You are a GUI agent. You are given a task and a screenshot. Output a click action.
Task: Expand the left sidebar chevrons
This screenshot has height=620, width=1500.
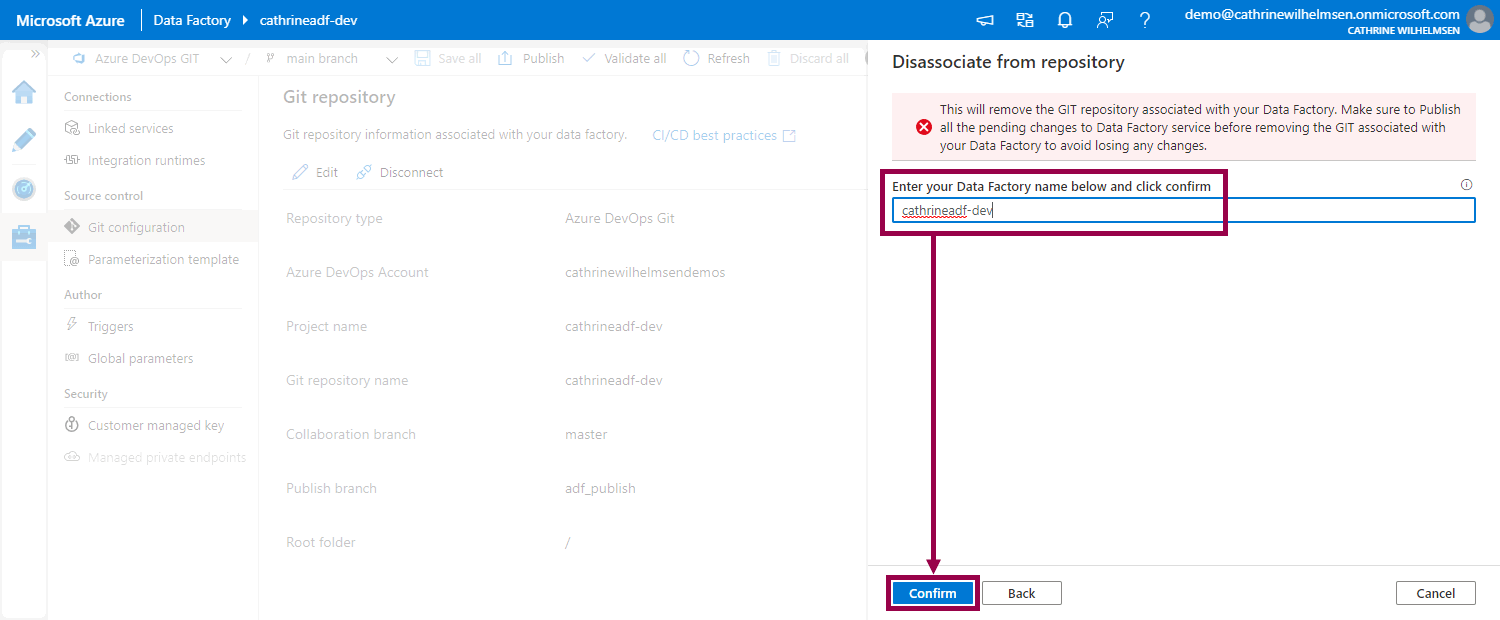point(35,54)
